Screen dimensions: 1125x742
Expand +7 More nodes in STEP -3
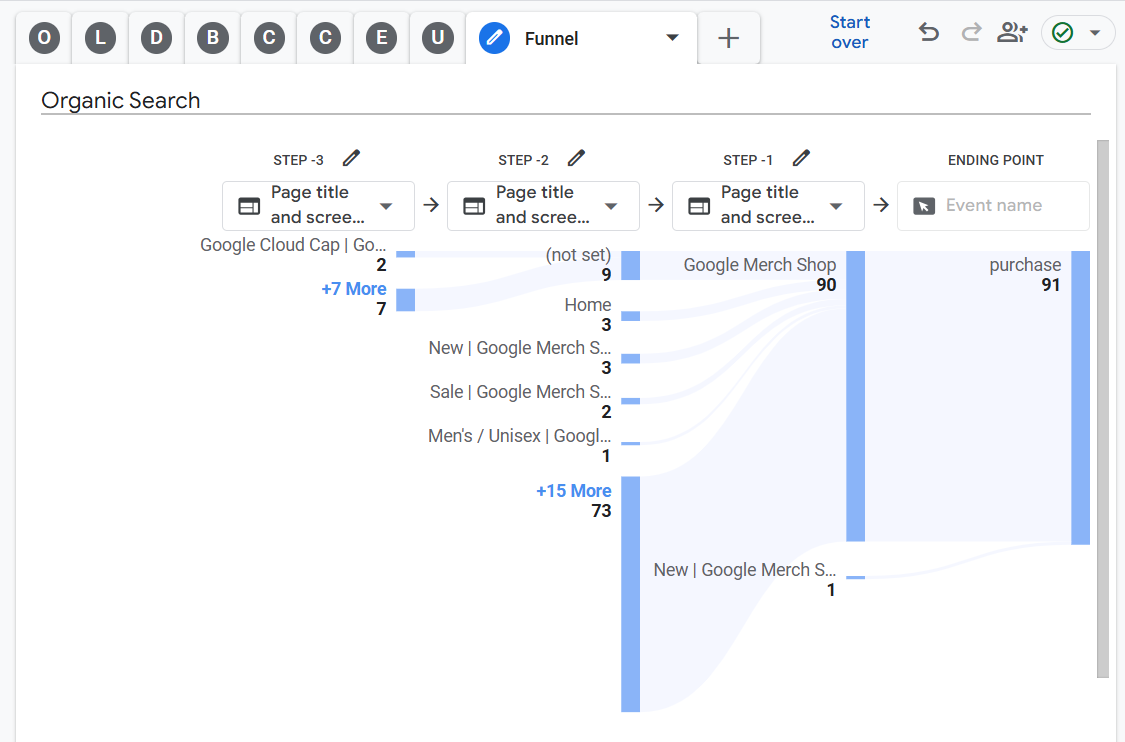354,289
